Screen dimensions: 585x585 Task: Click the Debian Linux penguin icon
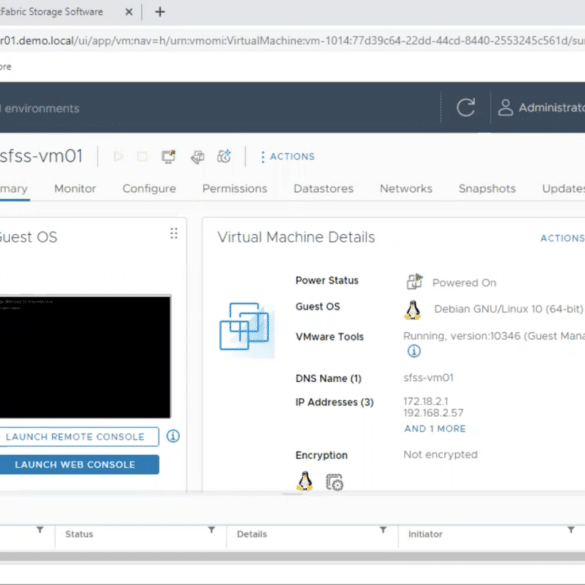pyautogui.click(x=413, y=310)
